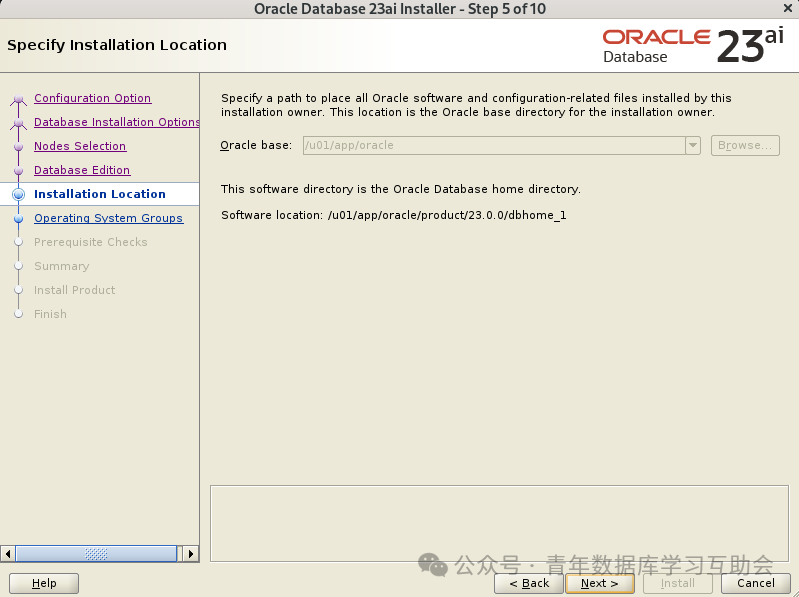Click the Prerequisite Checks step label
Image resolution: width=799 pixels, height=597 pixels.
click(91, 242)
